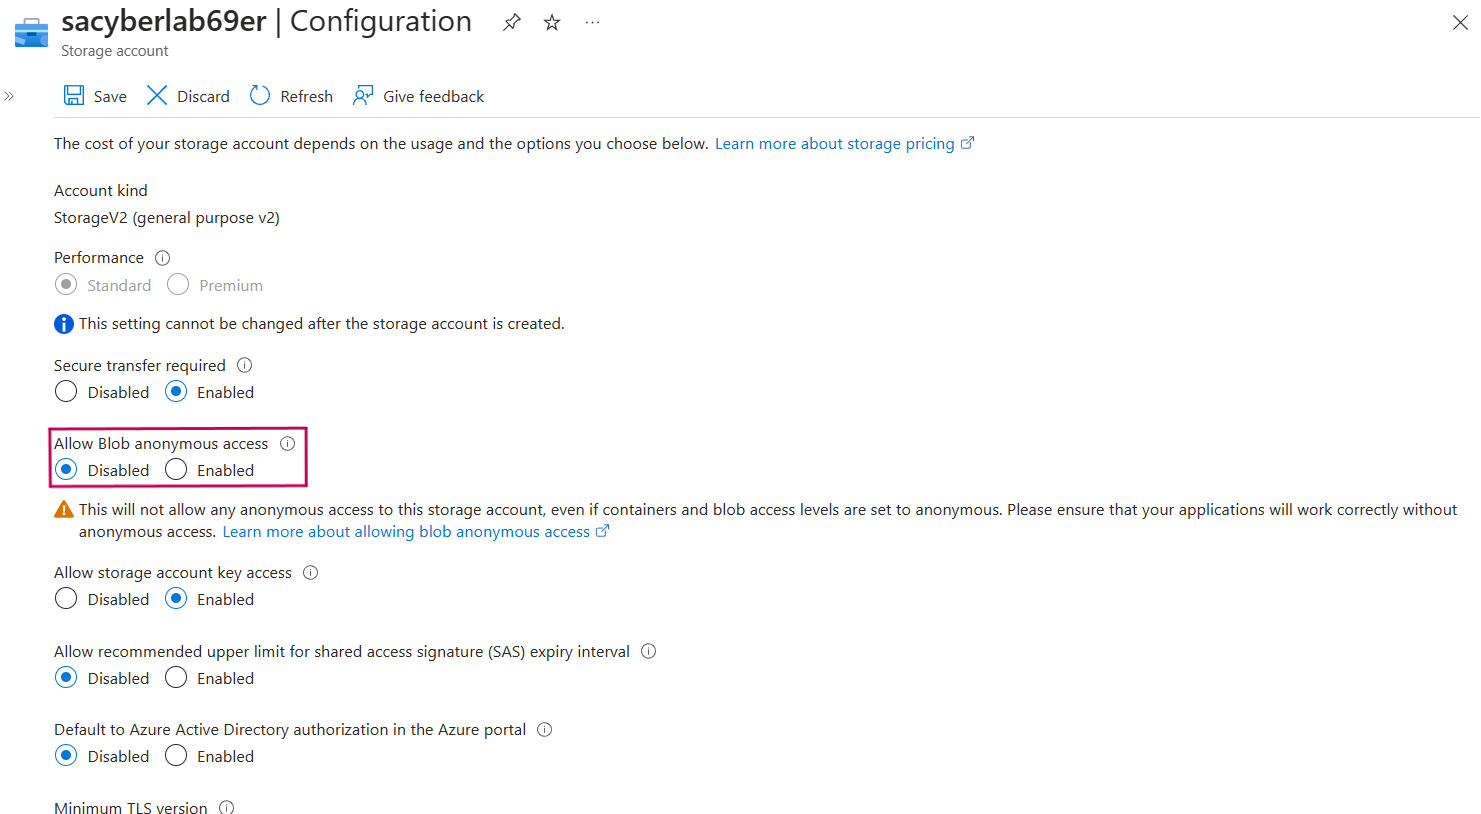Expand the collapsed left sidebar
The height and width of the screenshot is (814, 1481).
(x=9, y=96)
